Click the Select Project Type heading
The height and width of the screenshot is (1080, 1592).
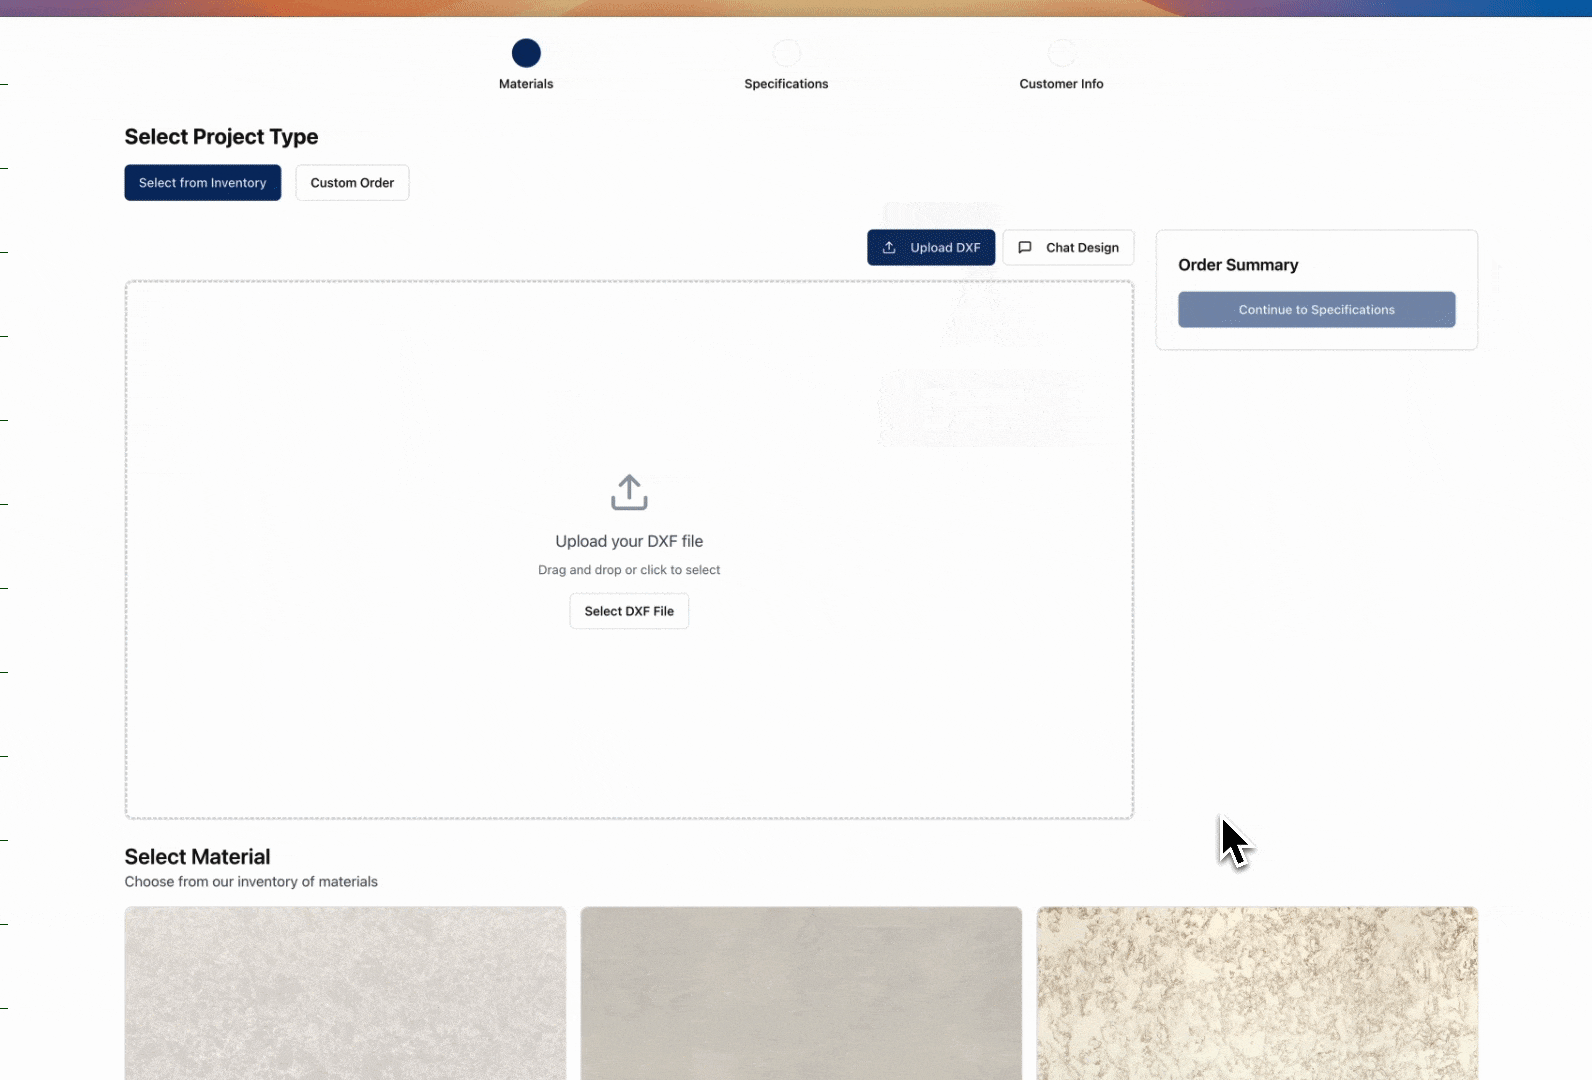click(x=221, y=137)
